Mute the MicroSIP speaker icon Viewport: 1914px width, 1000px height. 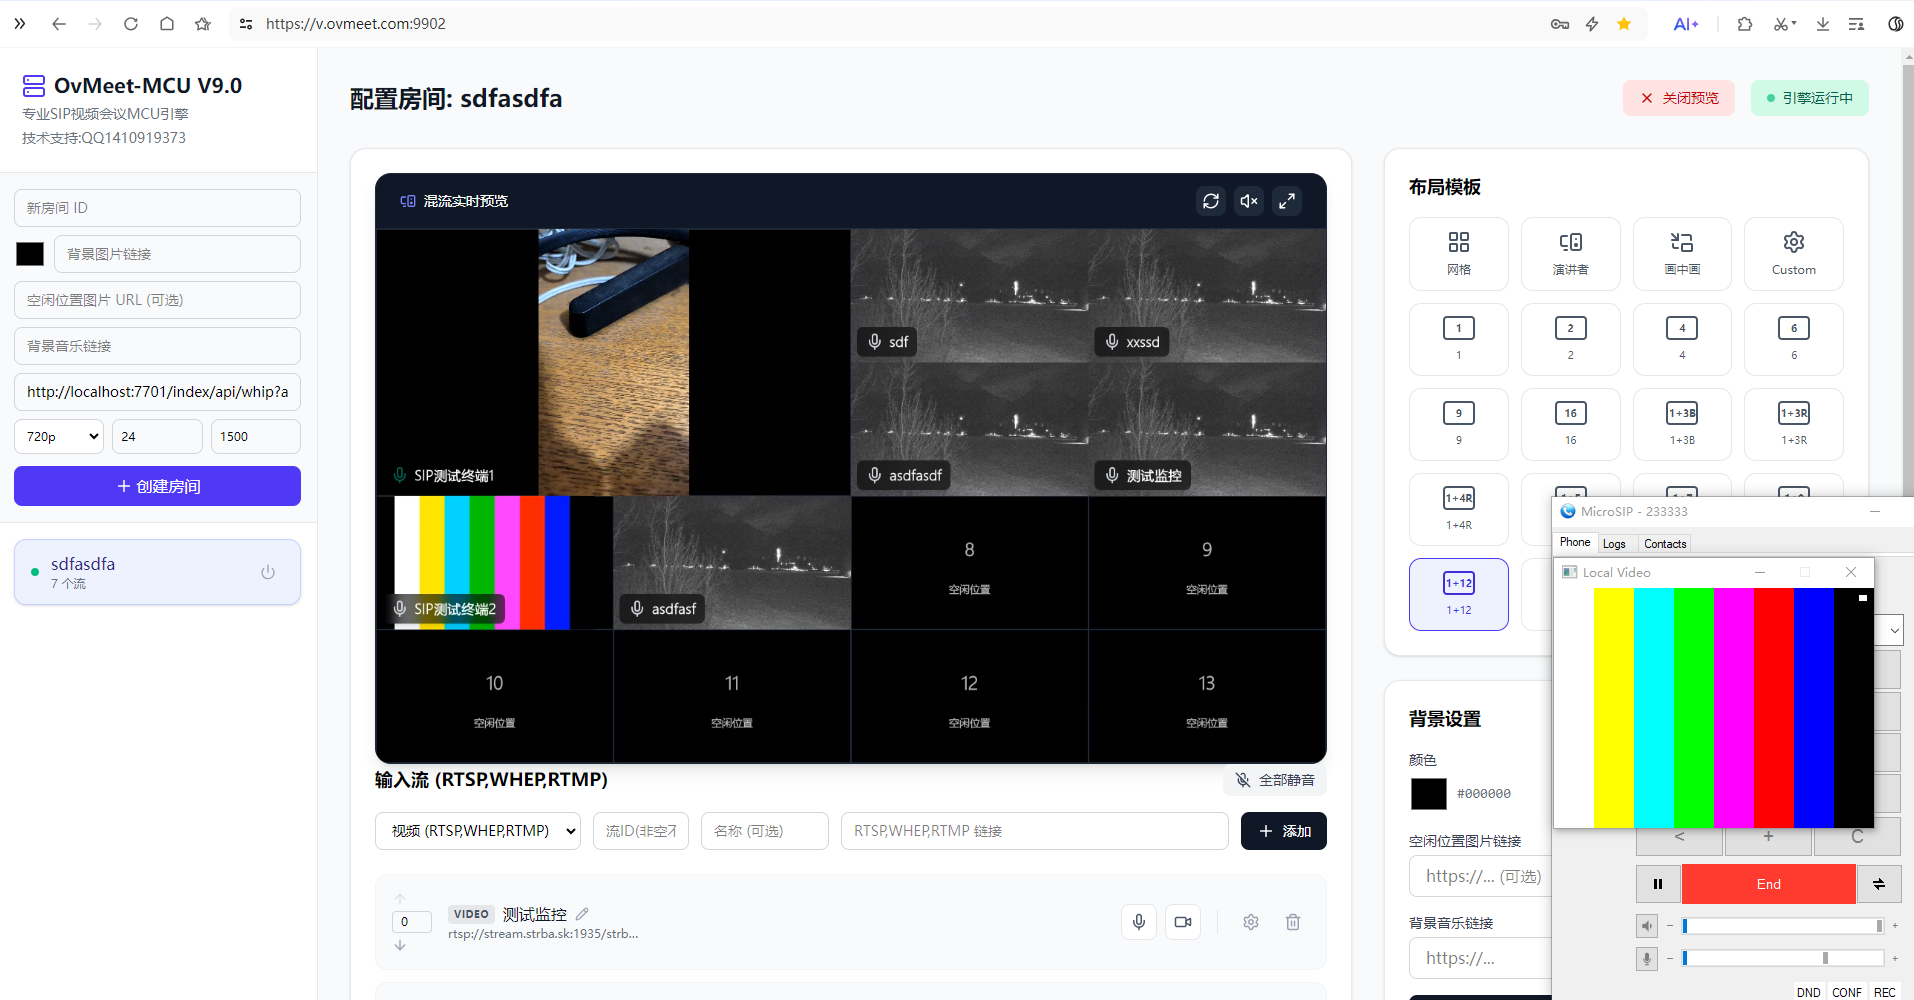[1647, 926]
